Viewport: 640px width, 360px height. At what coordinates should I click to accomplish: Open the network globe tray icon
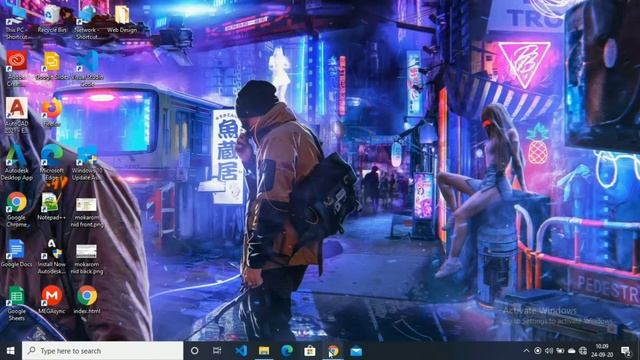click(583, 351)
